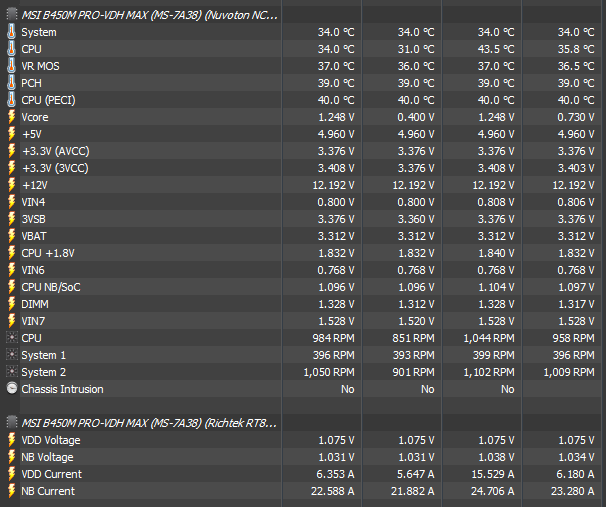The image size is (606, 507).
Task: Select the NB Voltage sensor label
Action: click(x=48, y=457)
